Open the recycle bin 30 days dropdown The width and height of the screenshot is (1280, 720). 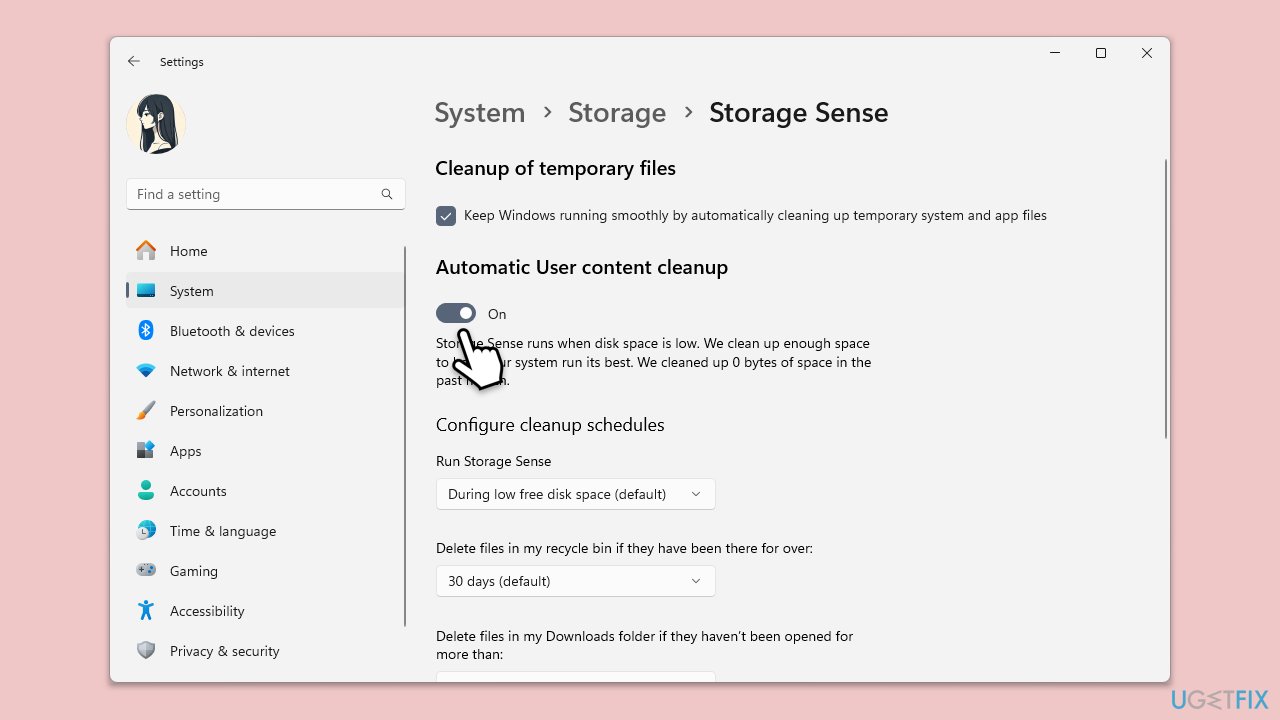point(575,581)
